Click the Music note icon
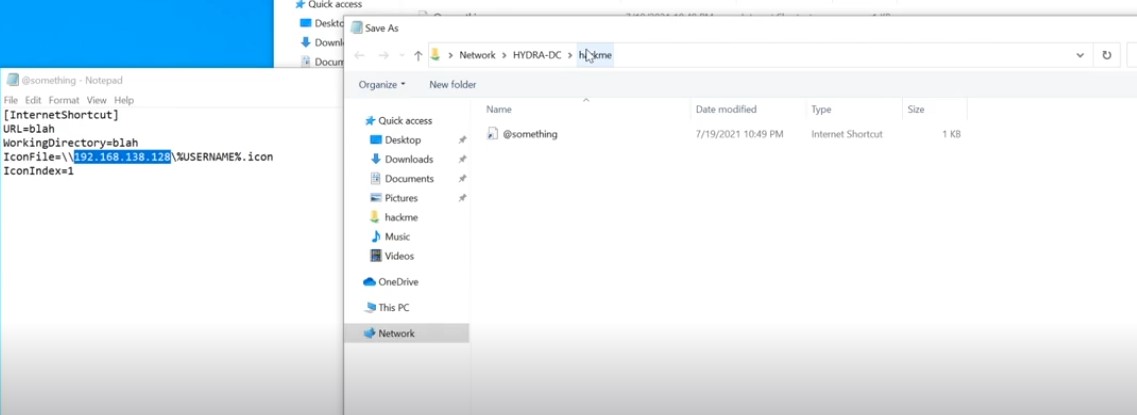Image resolution: width=1137 pixels, height=415 pixels. [x=376, y=237]
